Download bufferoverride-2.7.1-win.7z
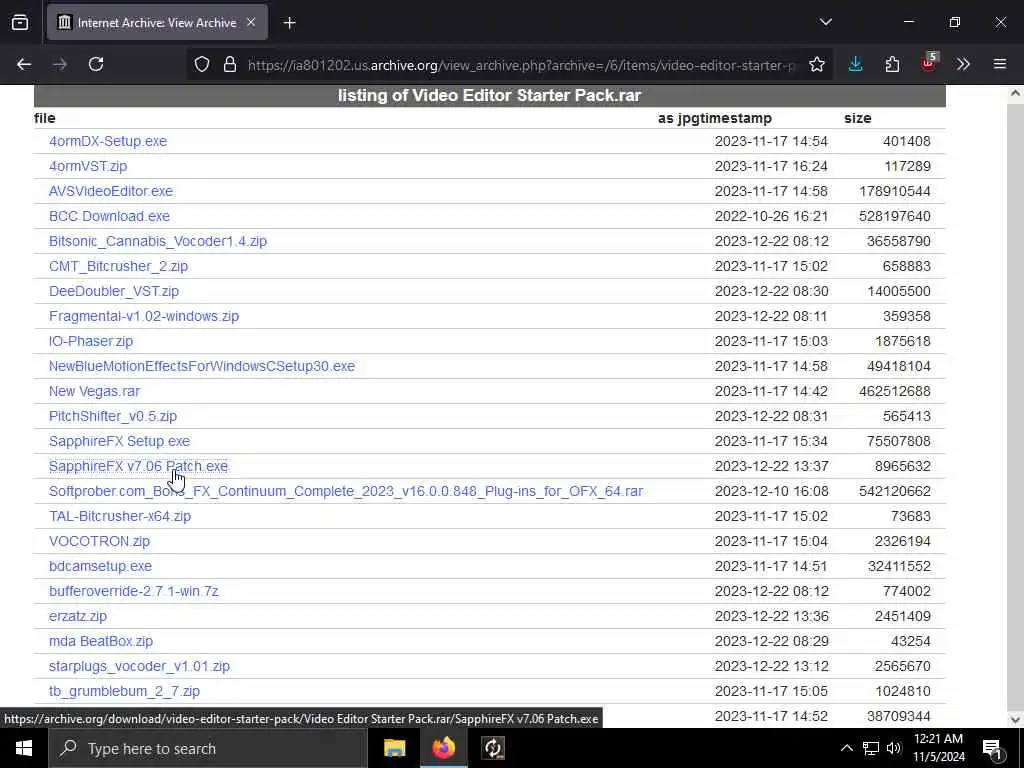The height and width of the screenshot is (768, 1024). 134,591
